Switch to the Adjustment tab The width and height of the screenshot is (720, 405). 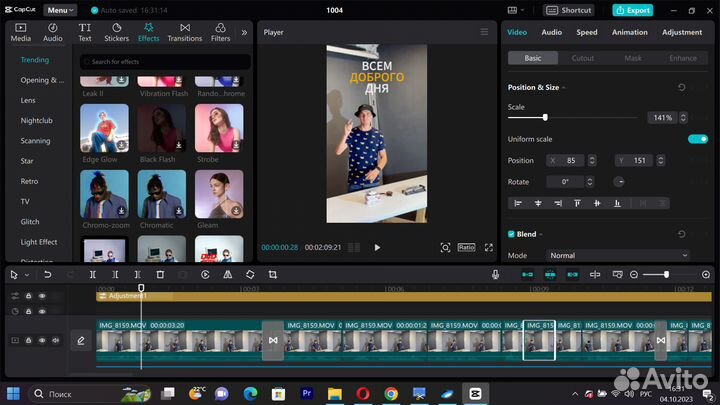pyautogui.click(x=682, y=32)
